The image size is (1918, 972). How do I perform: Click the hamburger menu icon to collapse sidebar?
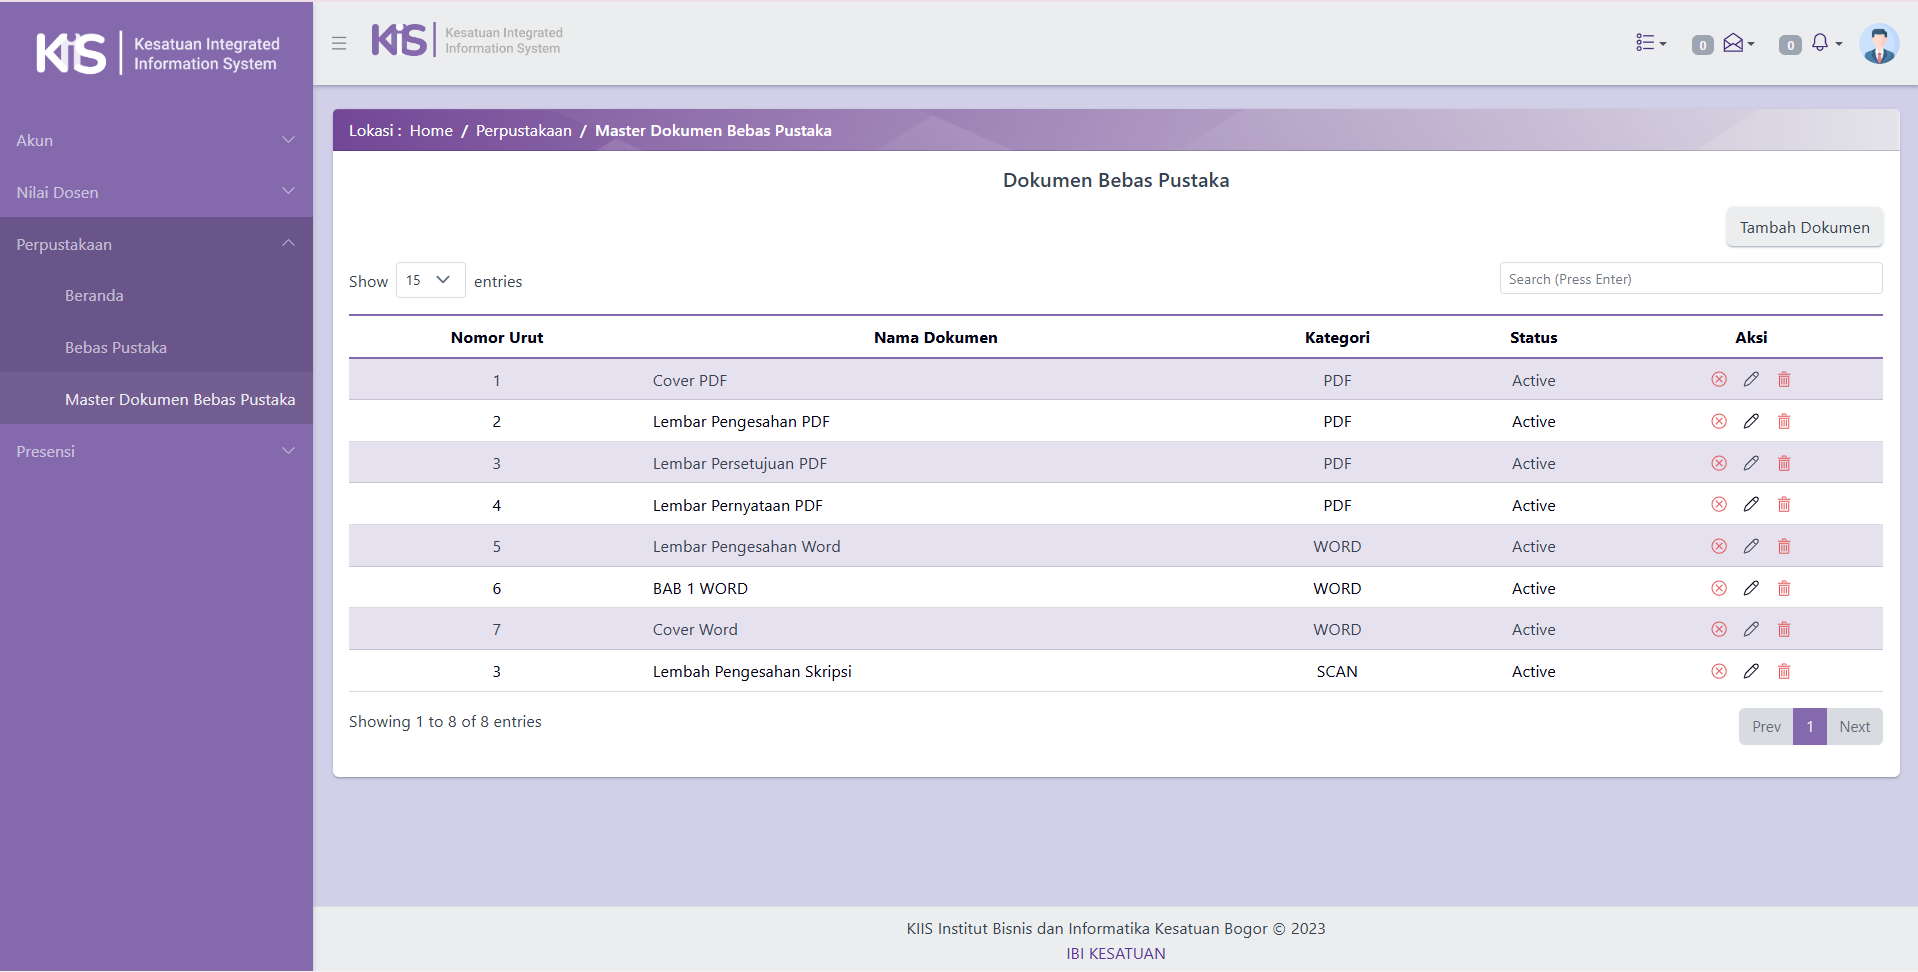[339, 43]
